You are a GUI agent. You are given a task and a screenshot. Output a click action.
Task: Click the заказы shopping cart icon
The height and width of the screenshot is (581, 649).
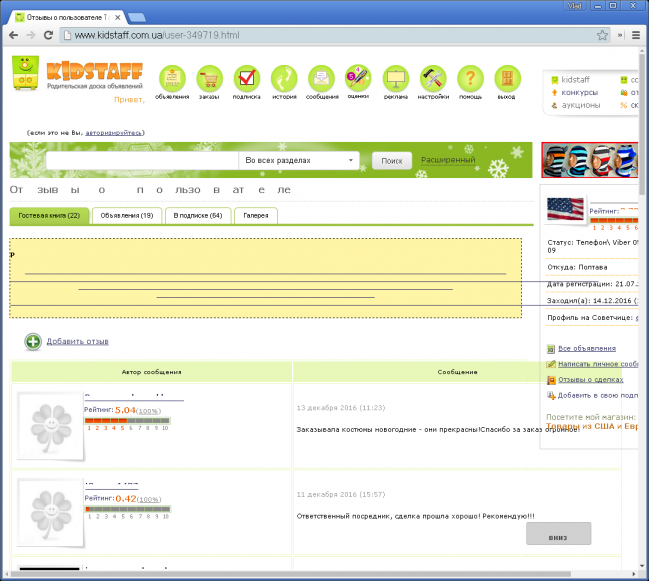[x=209, y=79]
